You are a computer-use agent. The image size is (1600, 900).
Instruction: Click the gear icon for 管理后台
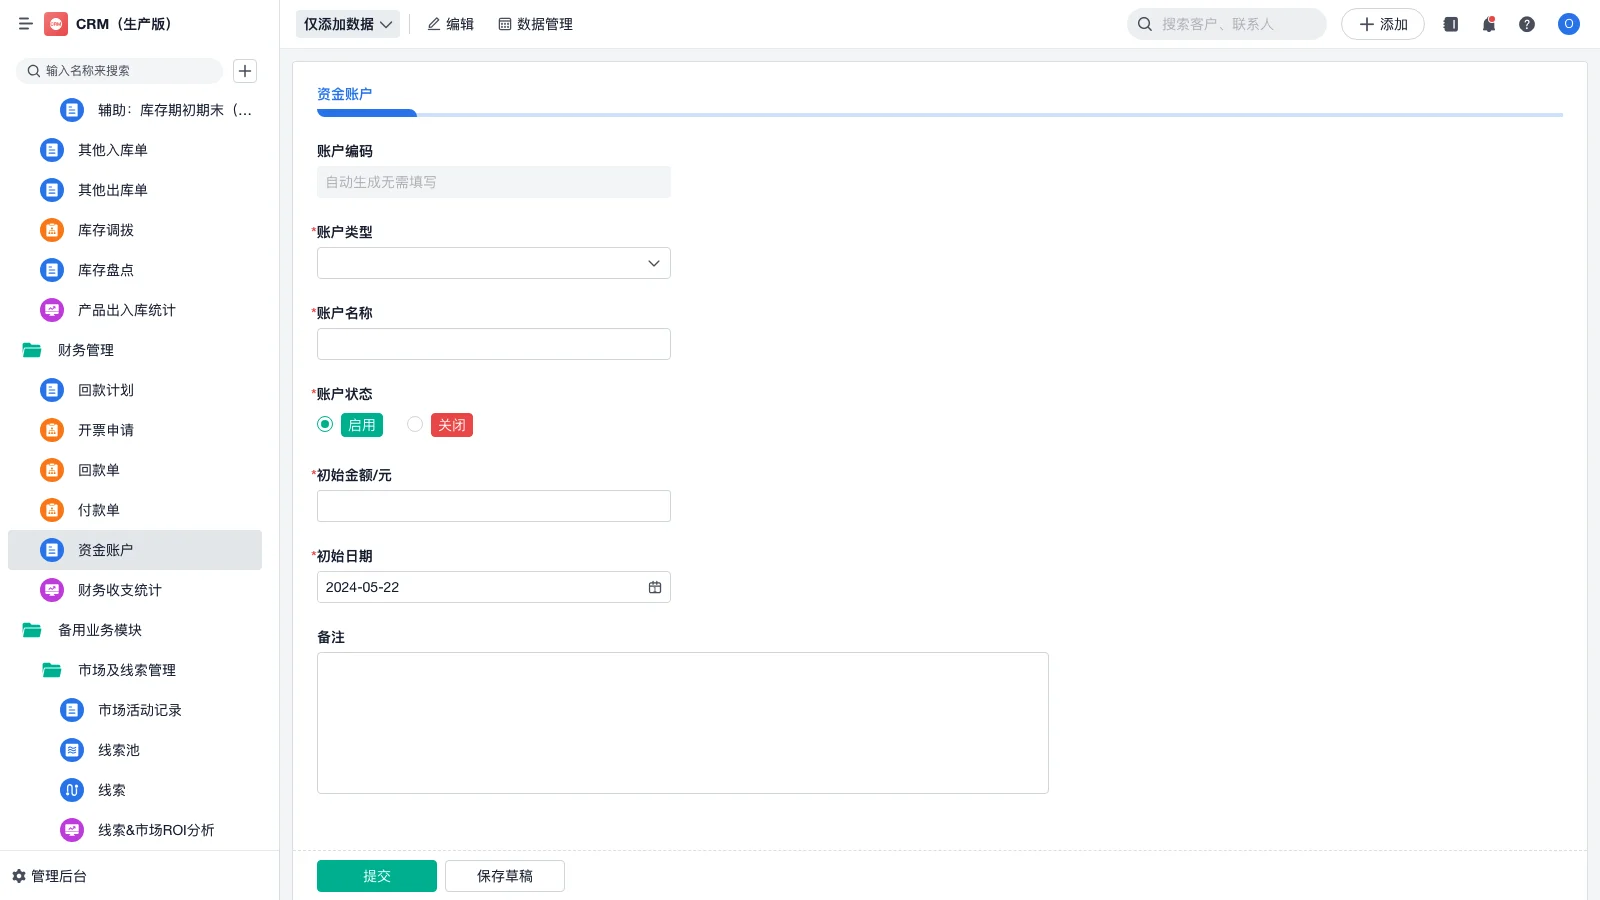click(19, 876)
